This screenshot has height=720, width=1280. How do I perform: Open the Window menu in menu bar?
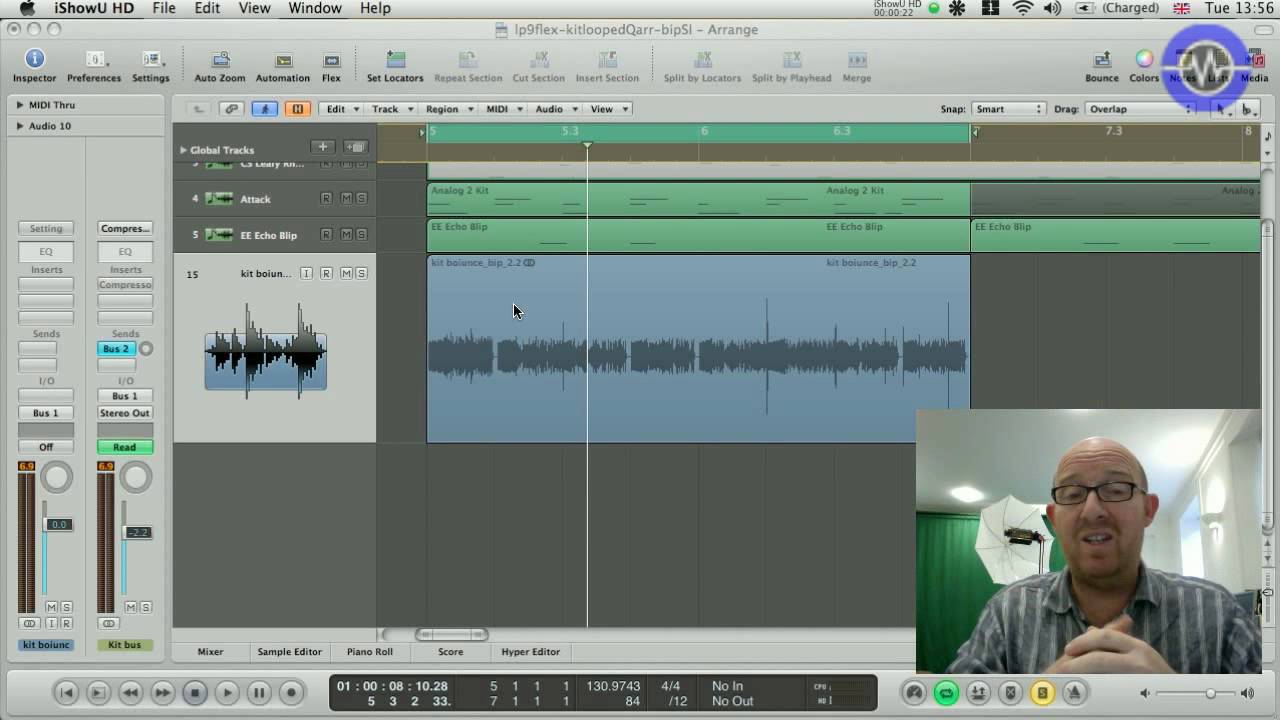pyautogui.click(x=315, y=8)
